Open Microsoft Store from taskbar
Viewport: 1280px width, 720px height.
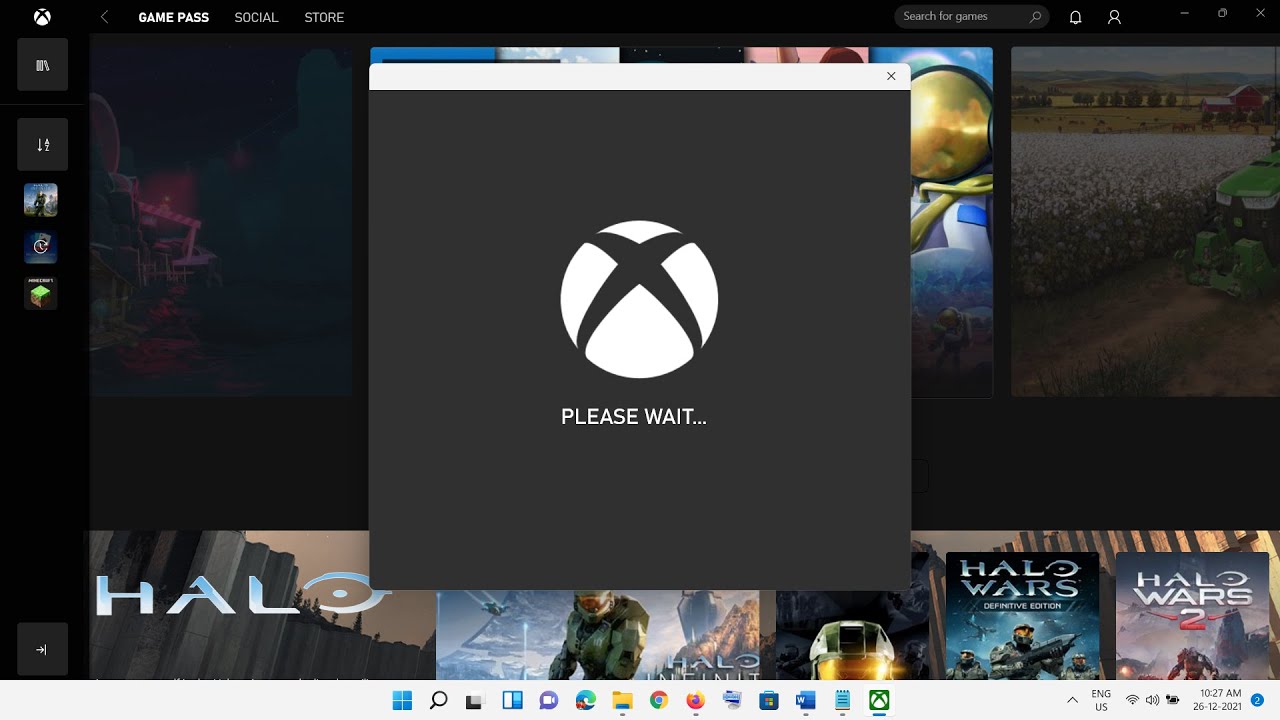769,700
